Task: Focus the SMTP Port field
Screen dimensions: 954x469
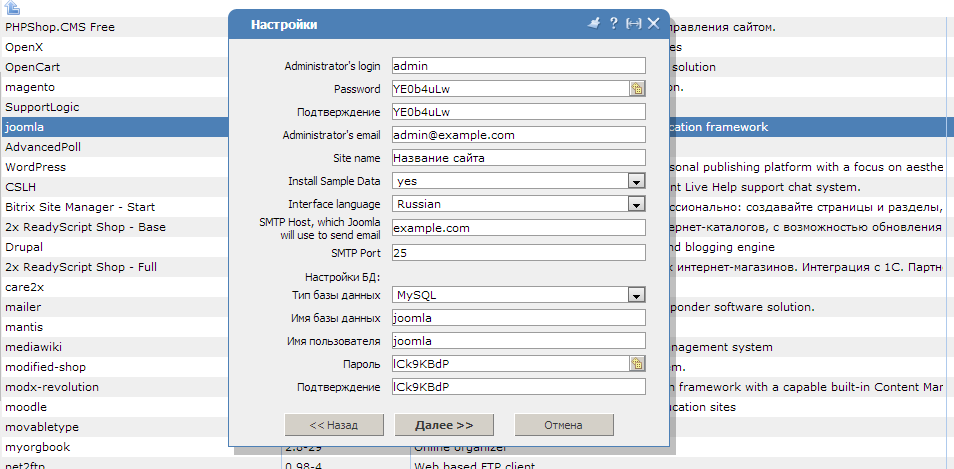Action: (x=518, y=253)
